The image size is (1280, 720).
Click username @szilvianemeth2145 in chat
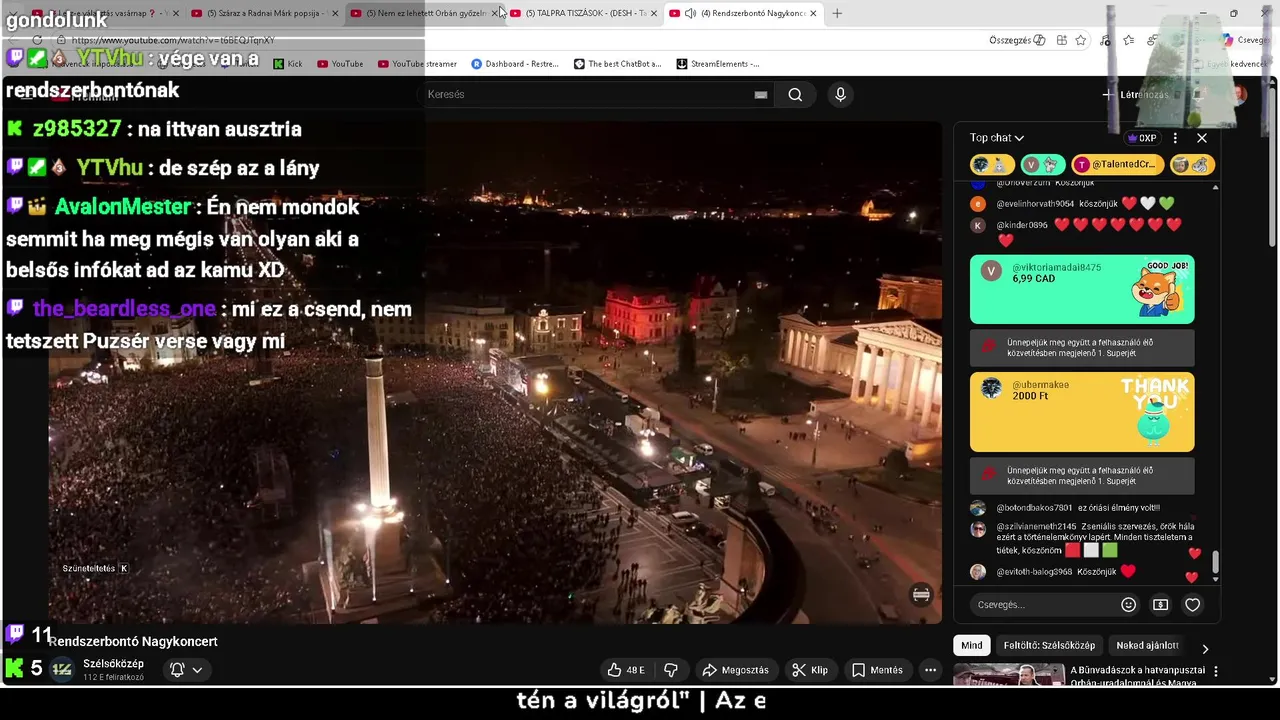pyautogui.click(x=1036, y=527)
